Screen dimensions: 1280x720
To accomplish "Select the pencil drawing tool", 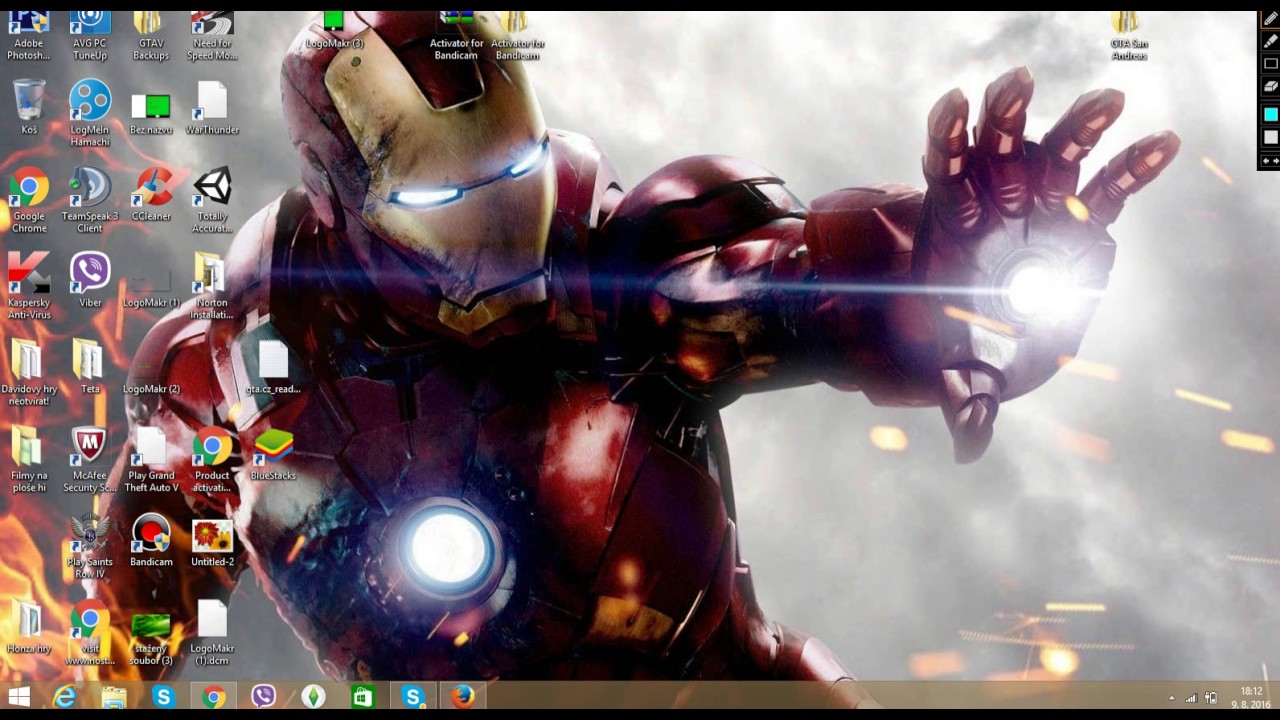I will 1270,19.
